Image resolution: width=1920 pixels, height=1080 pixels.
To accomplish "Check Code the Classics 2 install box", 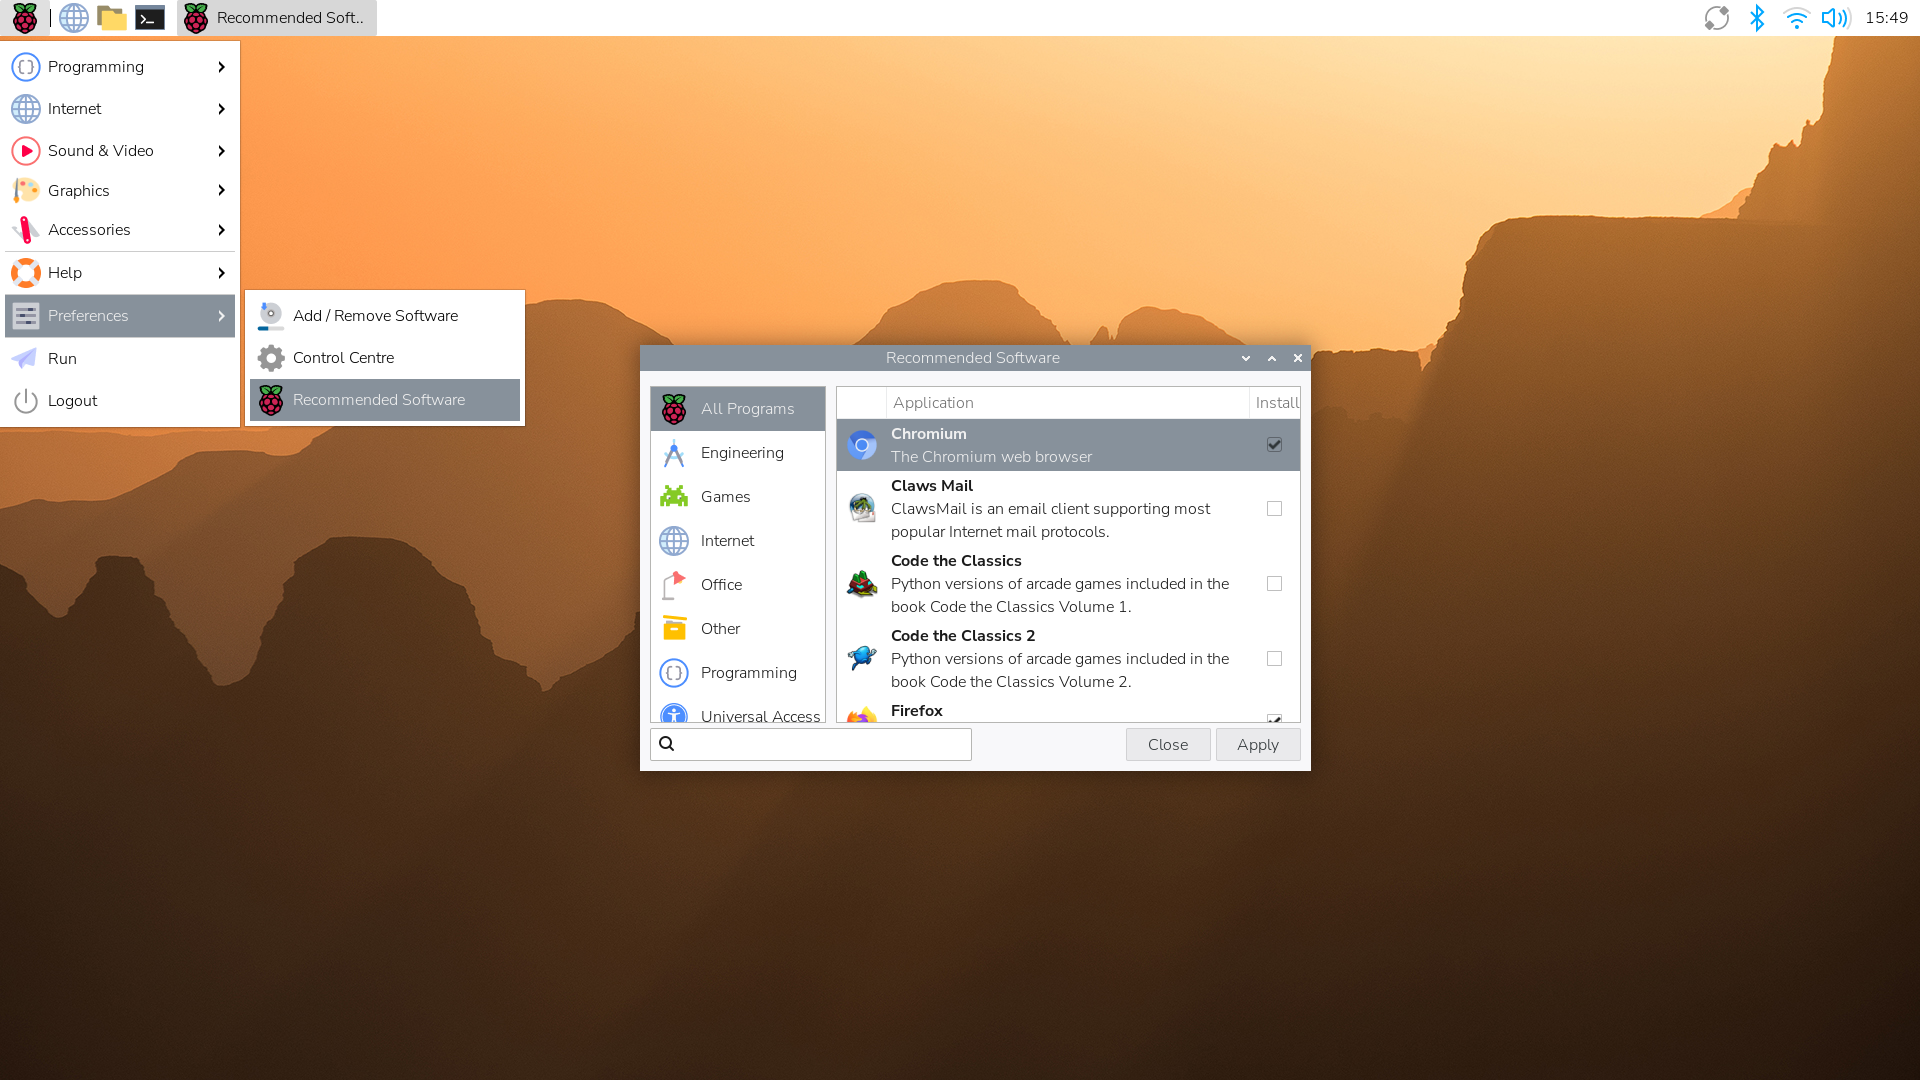I will click(x=1274, y=659).
